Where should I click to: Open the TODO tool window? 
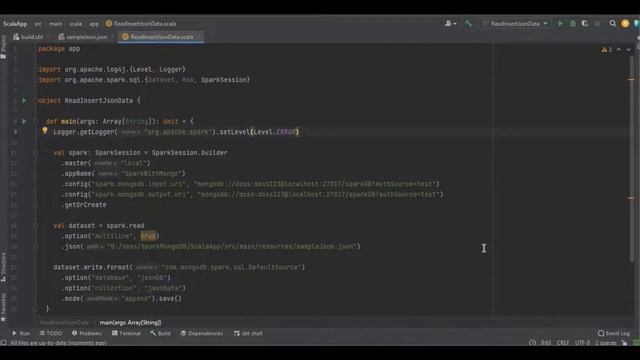click(x=51, y=333)
